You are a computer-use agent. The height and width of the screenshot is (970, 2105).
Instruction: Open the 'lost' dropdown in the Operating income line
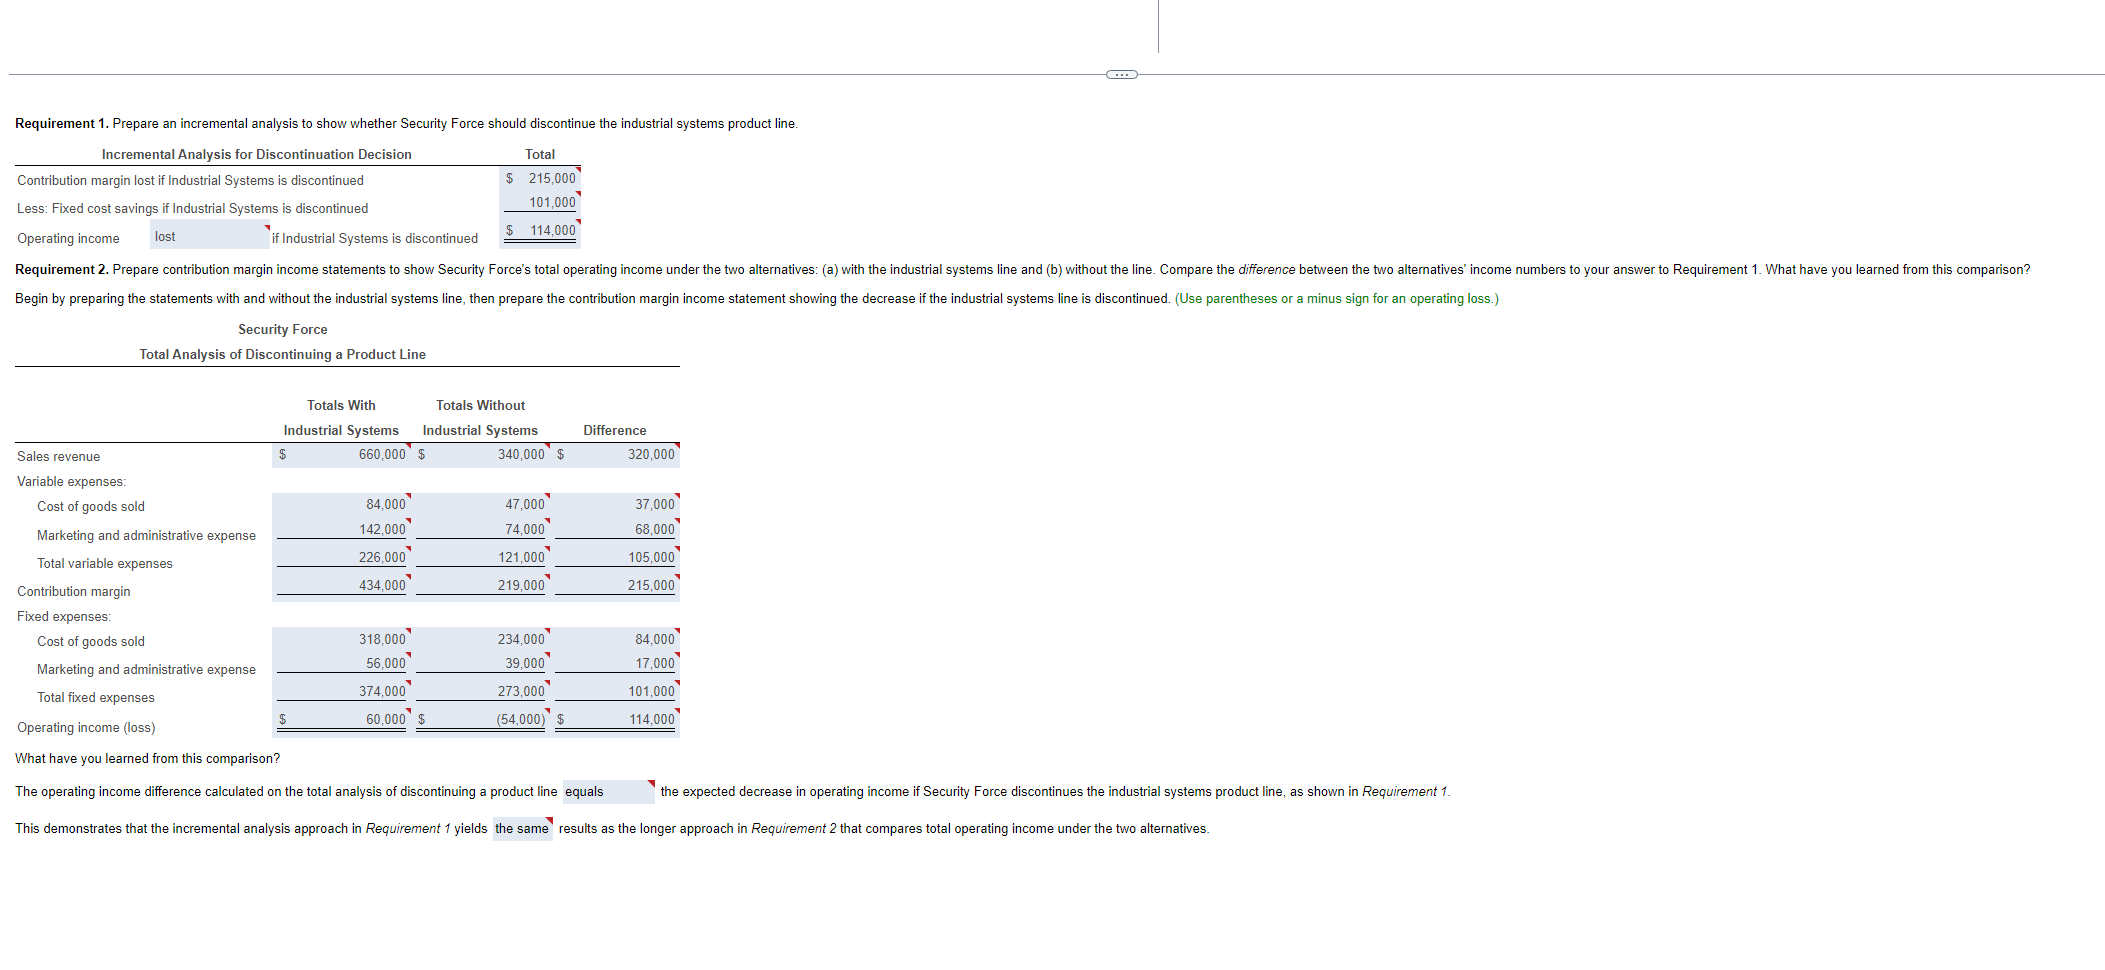click(207, 234)
